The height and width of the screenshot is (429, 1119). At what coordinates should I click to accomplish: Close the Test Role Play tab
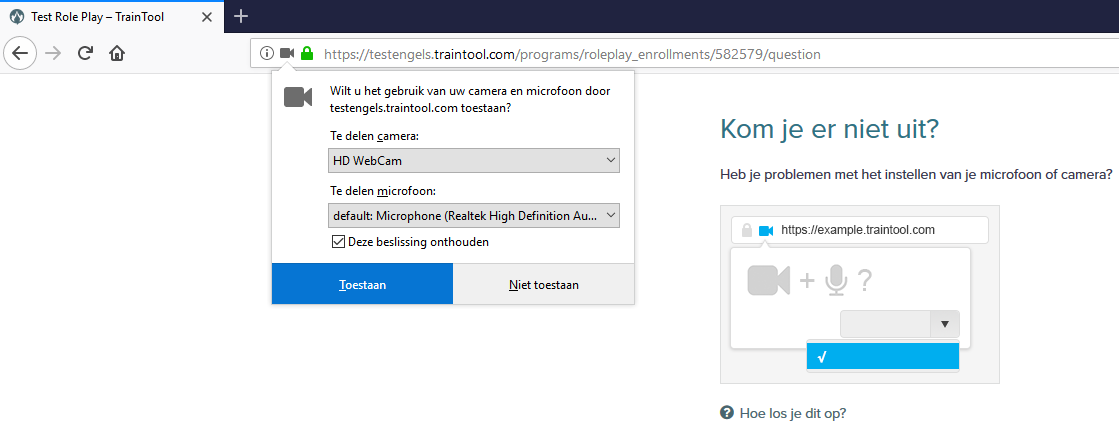coord(206,16)
